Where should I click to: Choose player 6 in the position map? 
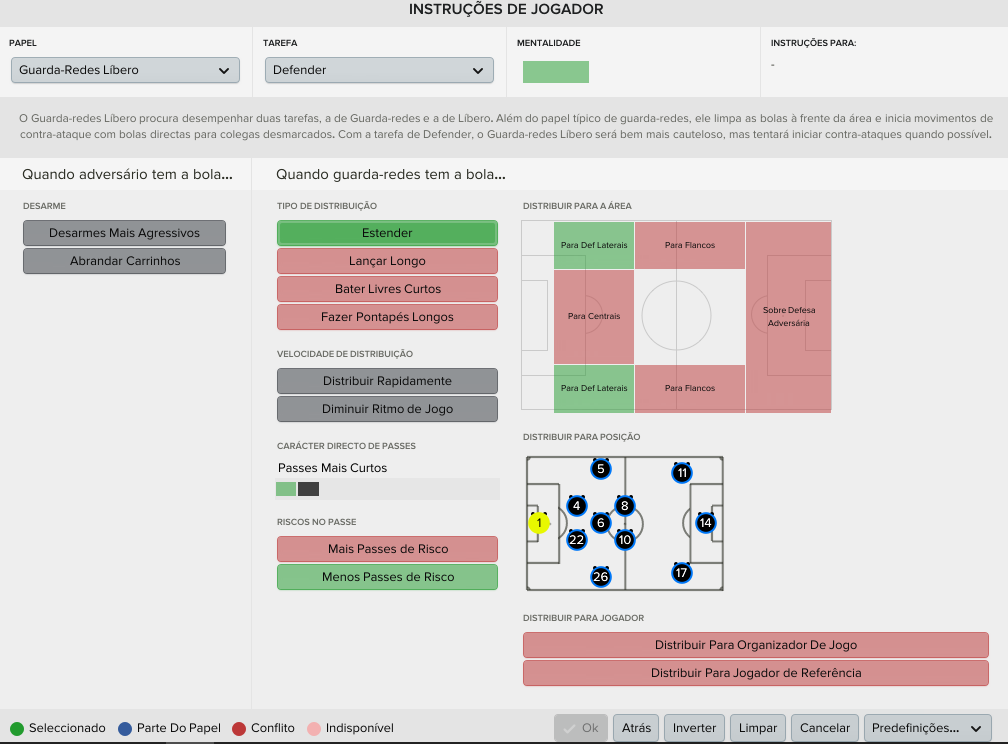coord(600,522)
